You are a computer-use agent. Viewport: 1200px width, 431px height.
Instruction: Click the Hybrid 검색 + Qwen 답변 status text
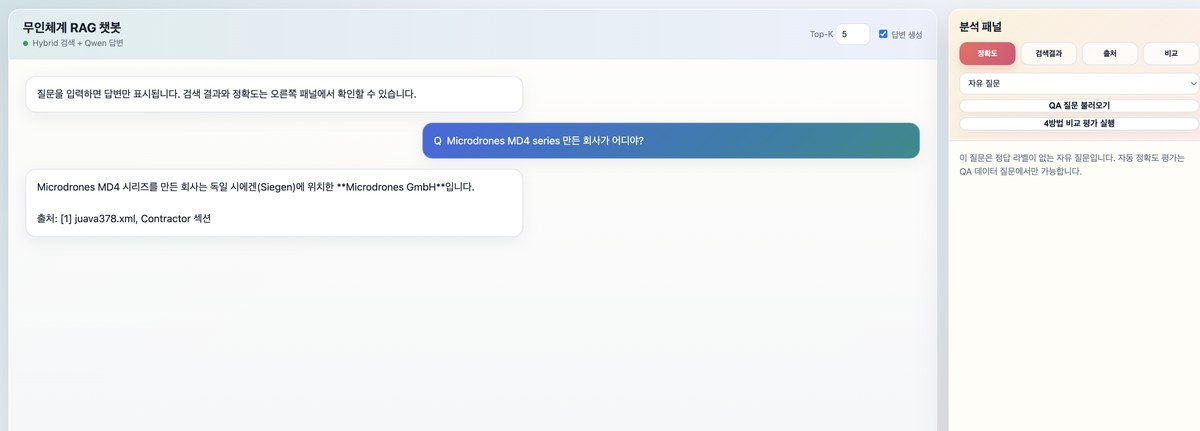click(78, 44)
